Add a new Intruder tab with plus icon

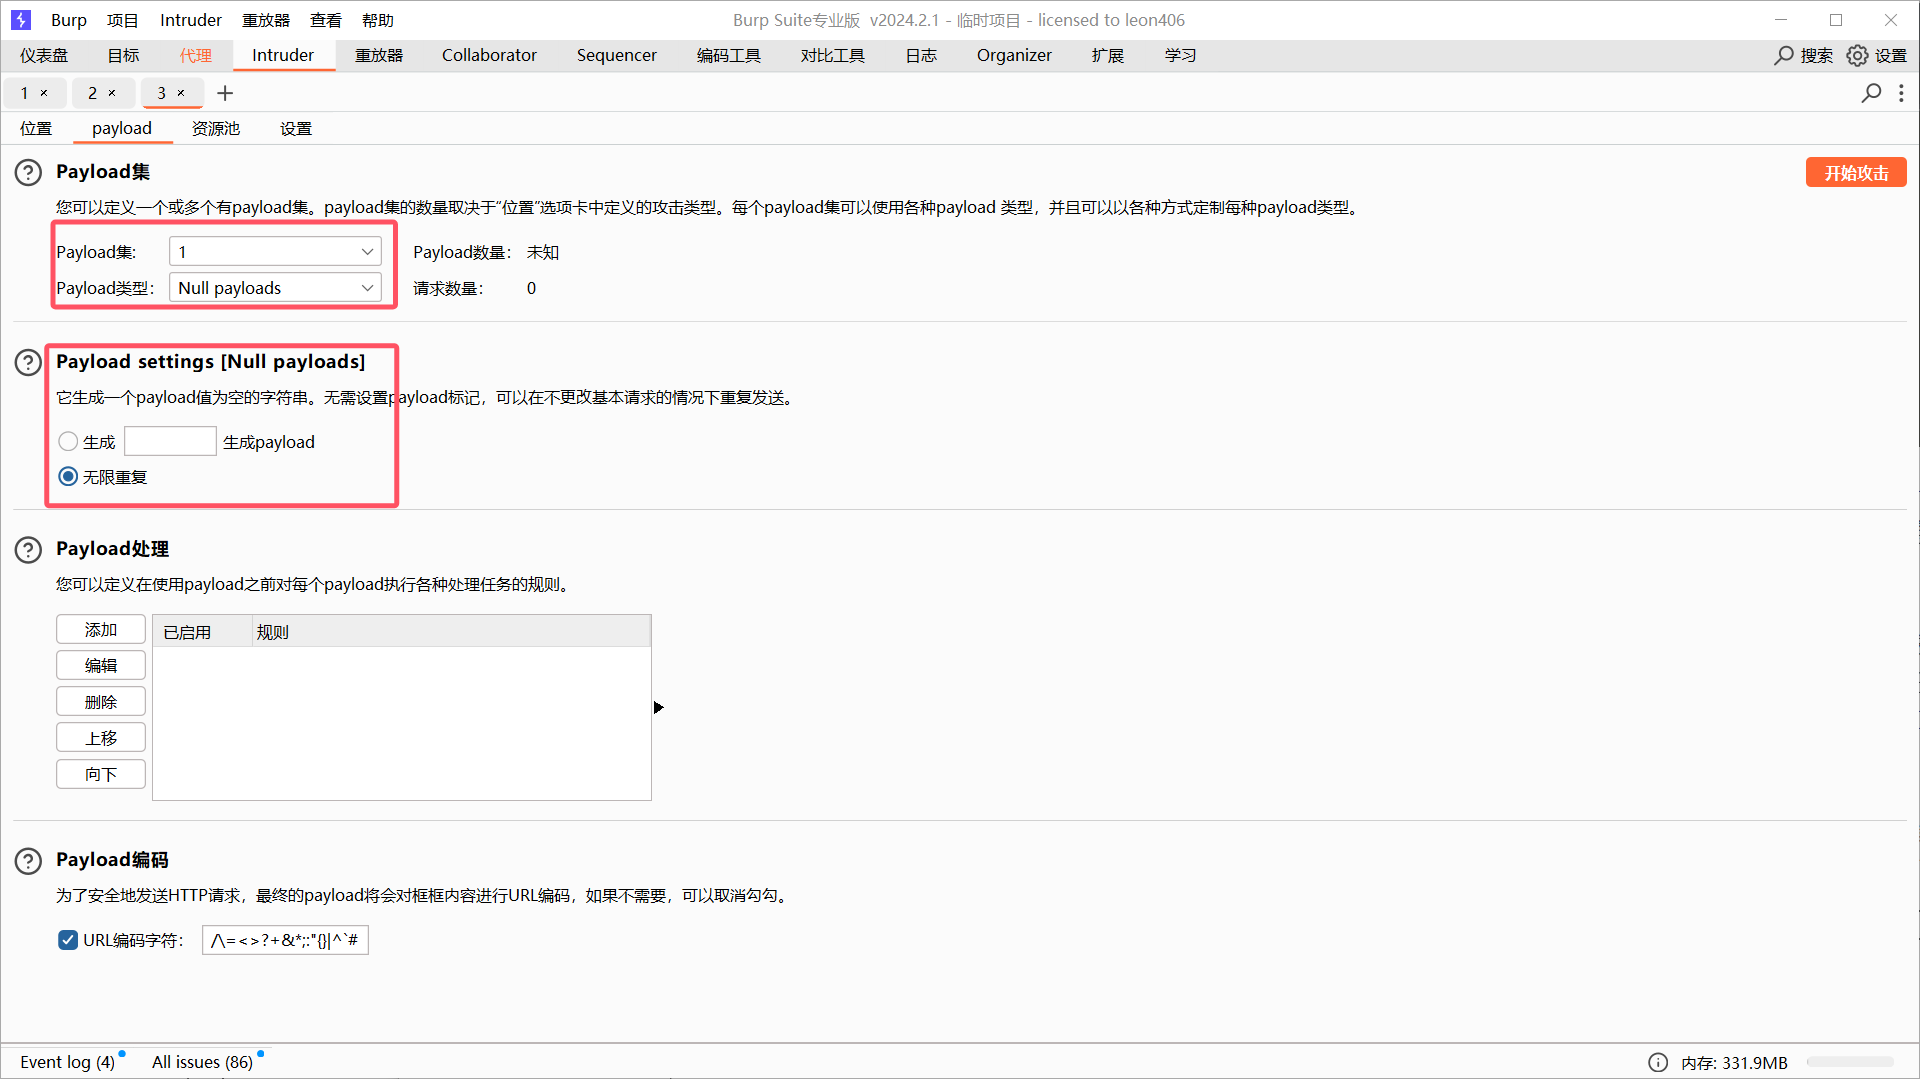225,93
